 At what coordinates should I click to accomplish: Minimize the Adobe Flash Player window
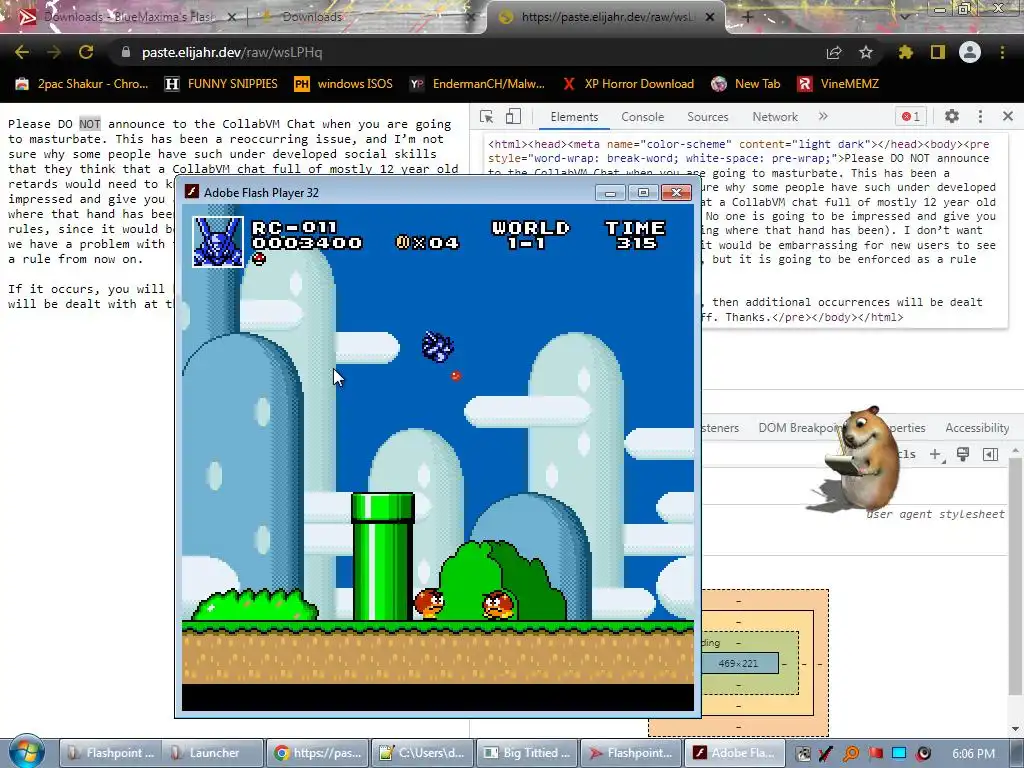pos(610,193)
